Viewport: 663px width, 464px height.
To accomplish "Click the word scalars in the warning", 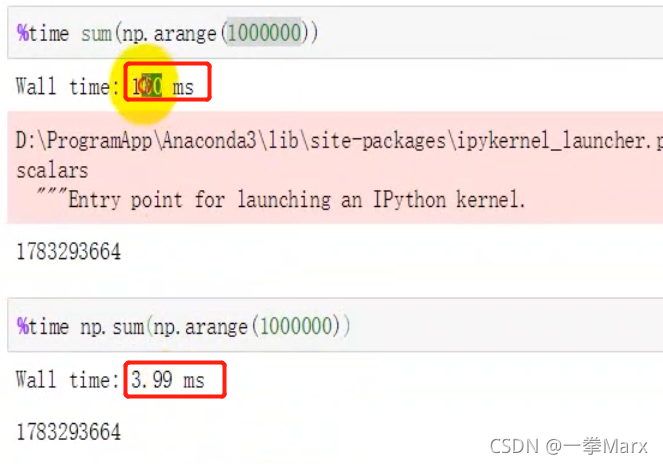I will tap(52, 170).
